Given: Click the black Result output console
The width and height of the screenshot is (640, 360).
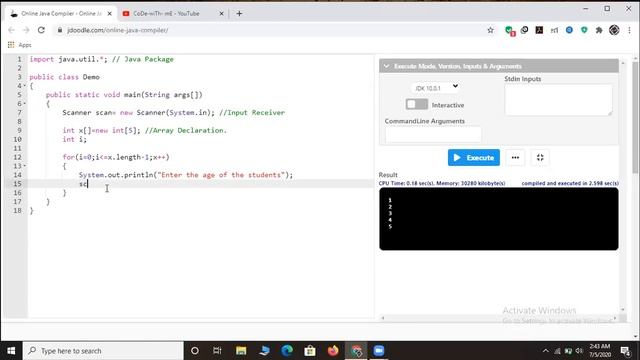Looking at the screenshot, I should pyautogui.click(x=498, y=219).
